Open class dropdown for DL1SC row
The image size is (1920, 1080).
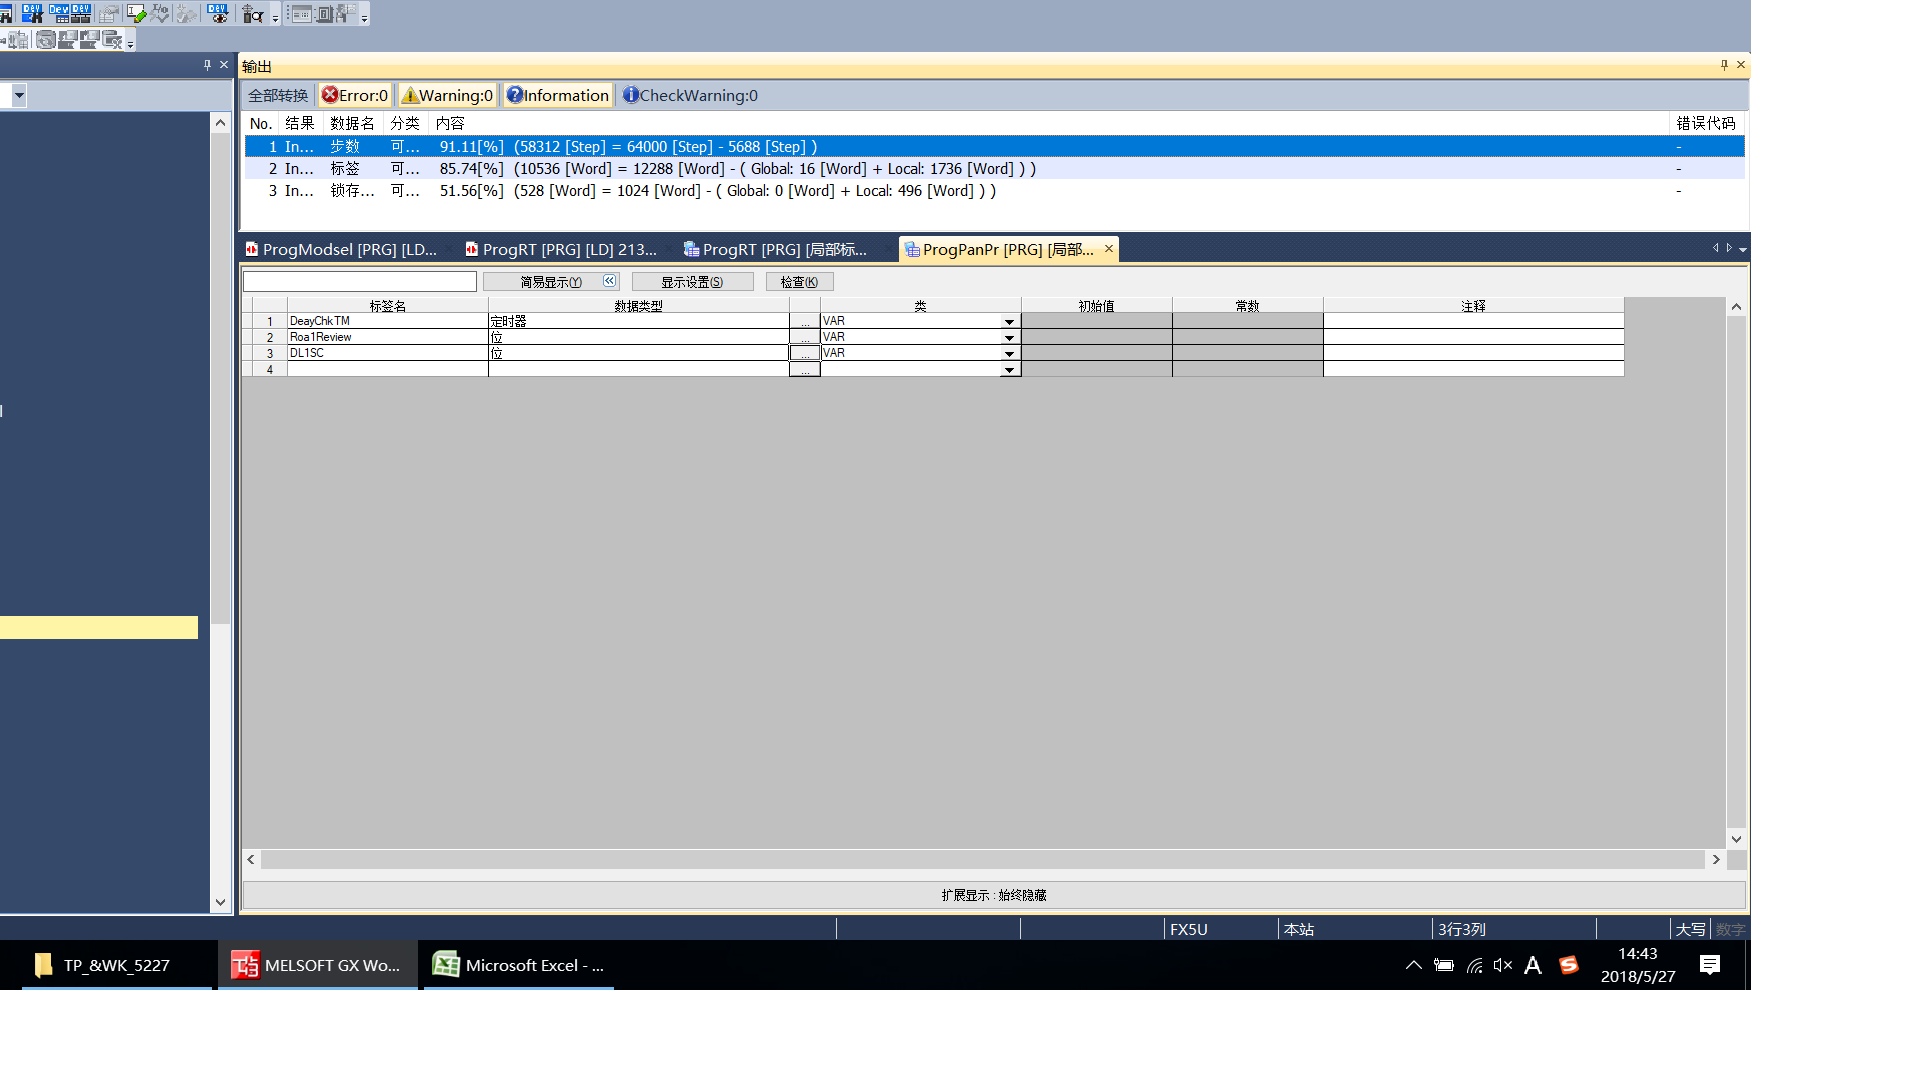click(x=1009, y=354)
